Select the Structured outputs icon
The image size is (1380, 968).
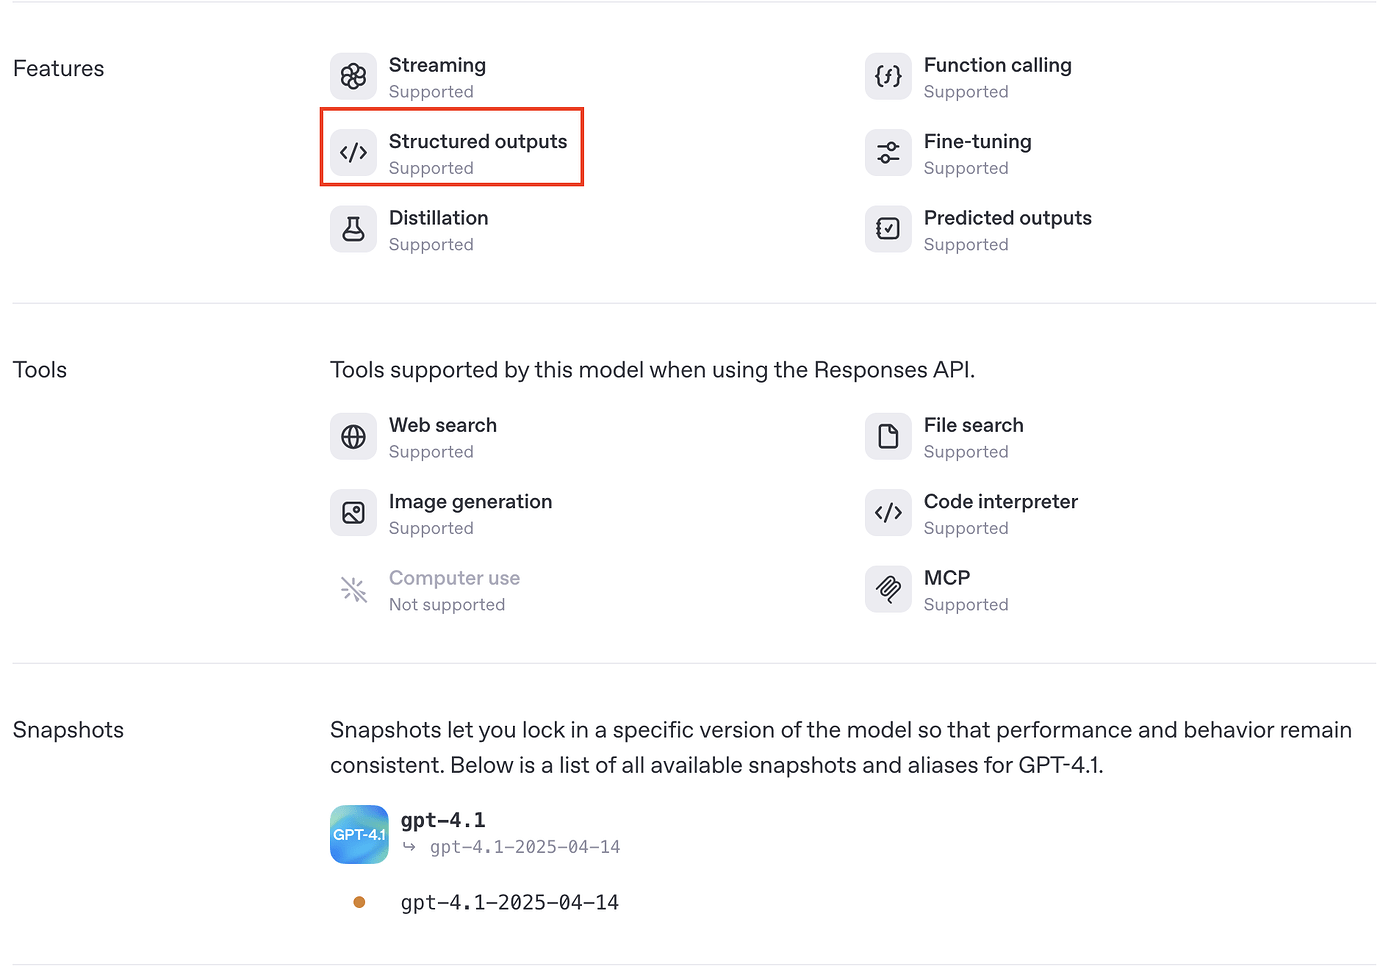353,152
